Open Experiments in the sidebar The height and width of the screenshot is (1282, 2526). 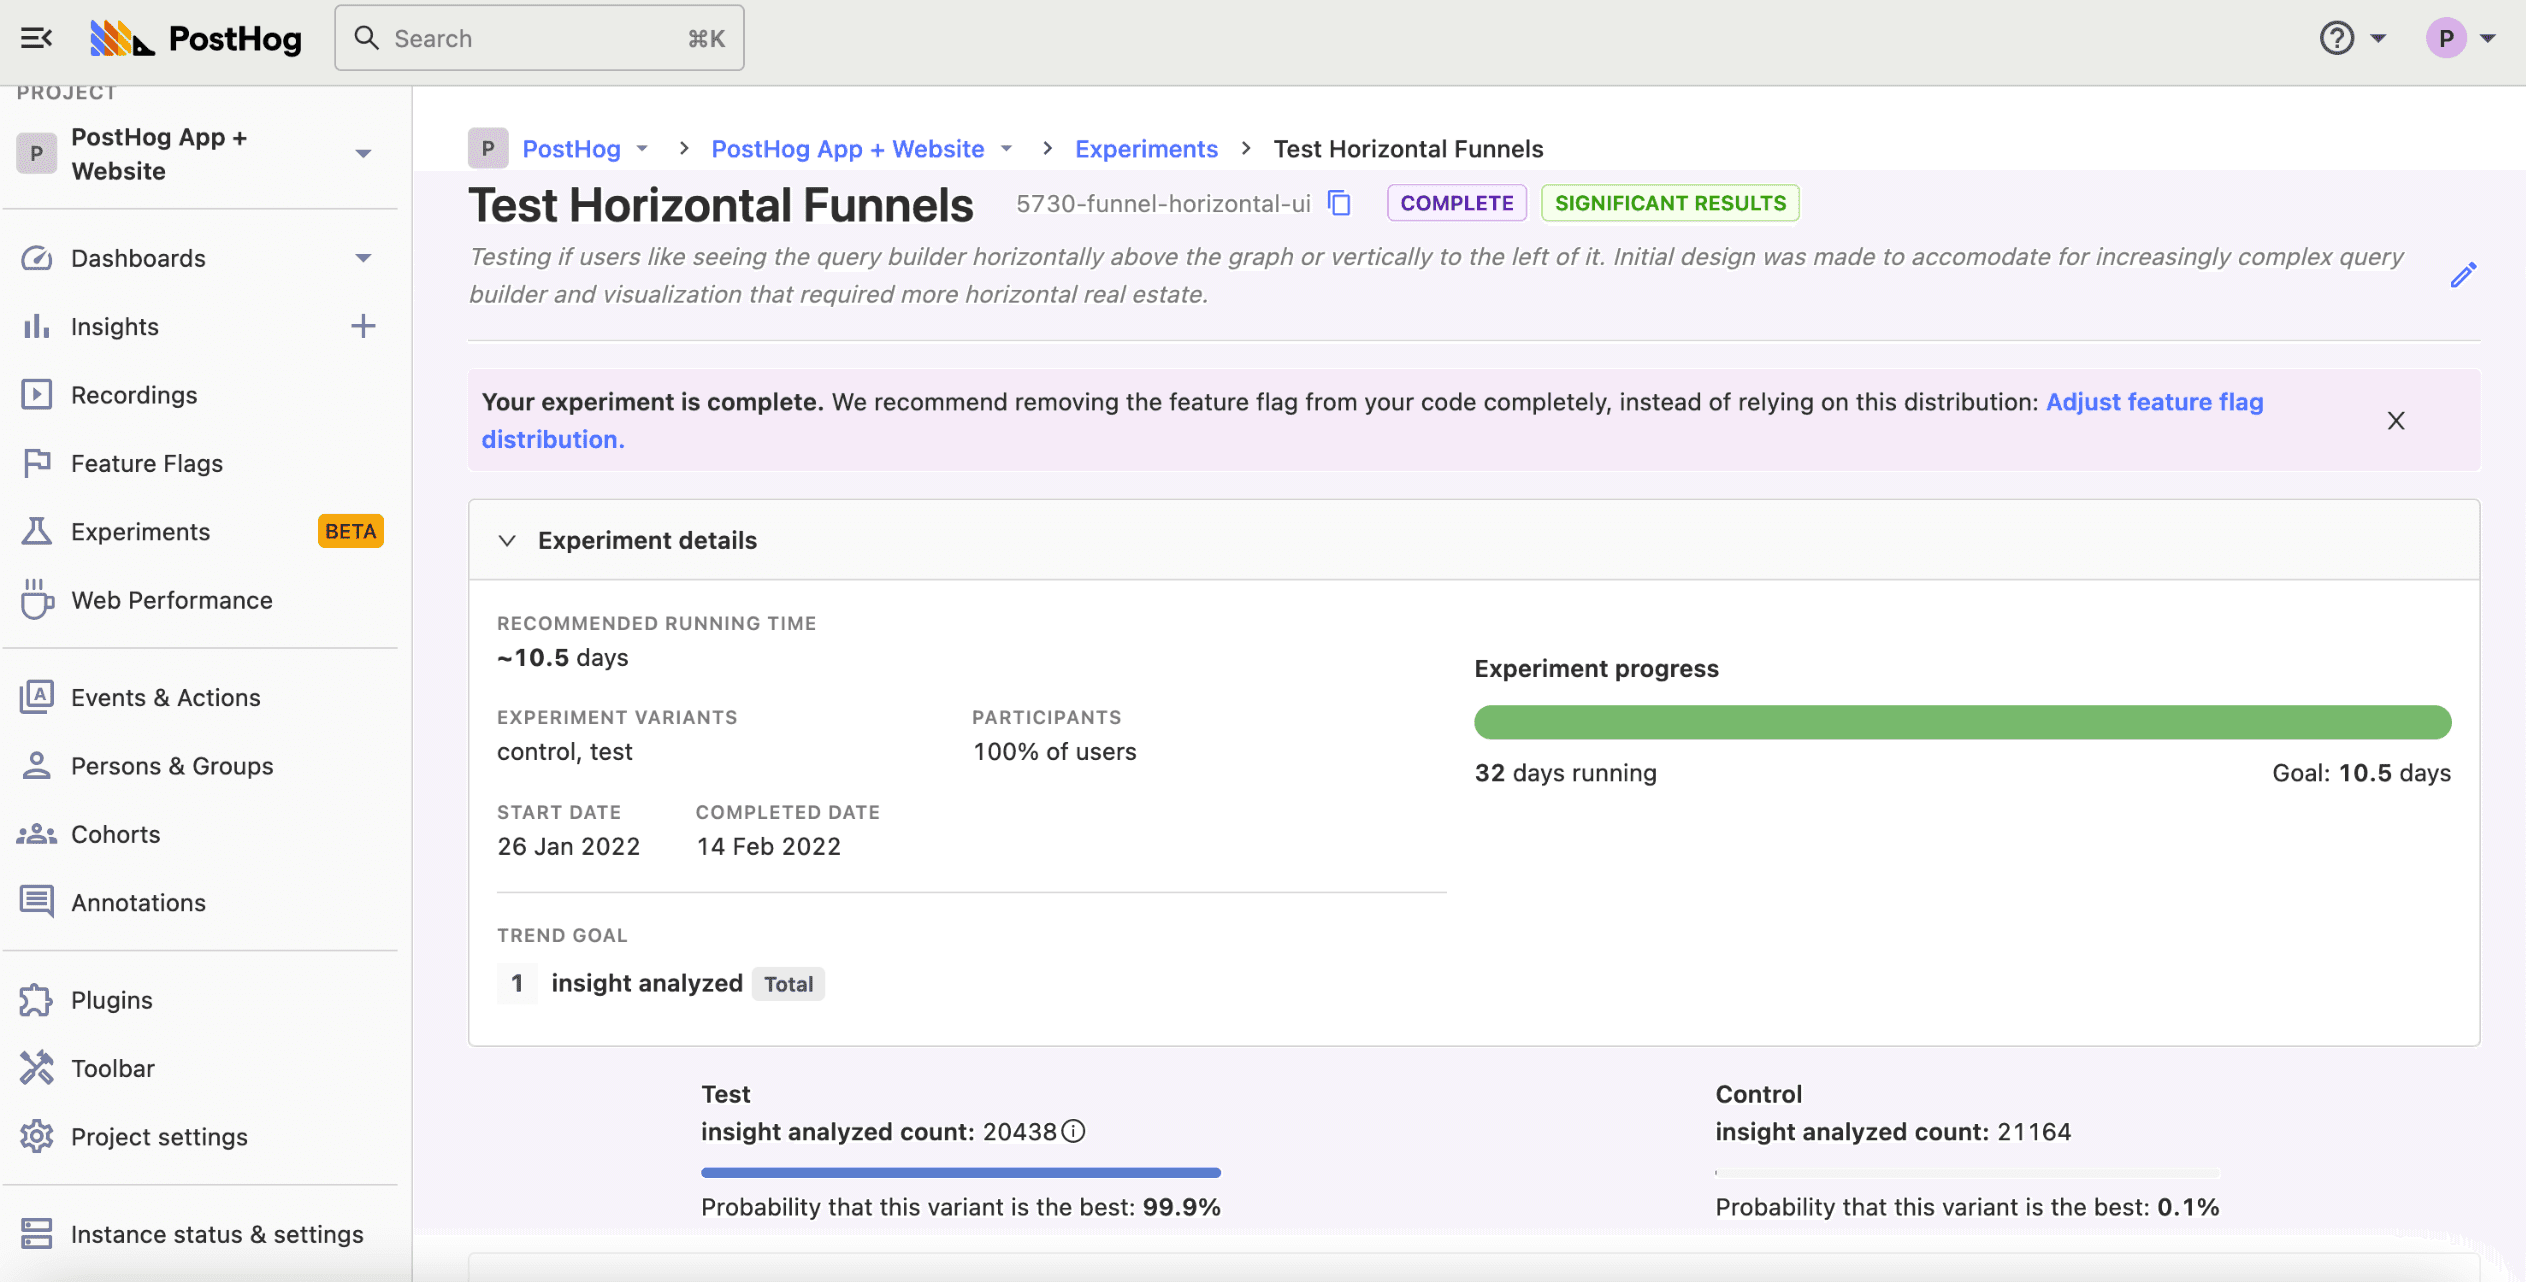(140, 531)
